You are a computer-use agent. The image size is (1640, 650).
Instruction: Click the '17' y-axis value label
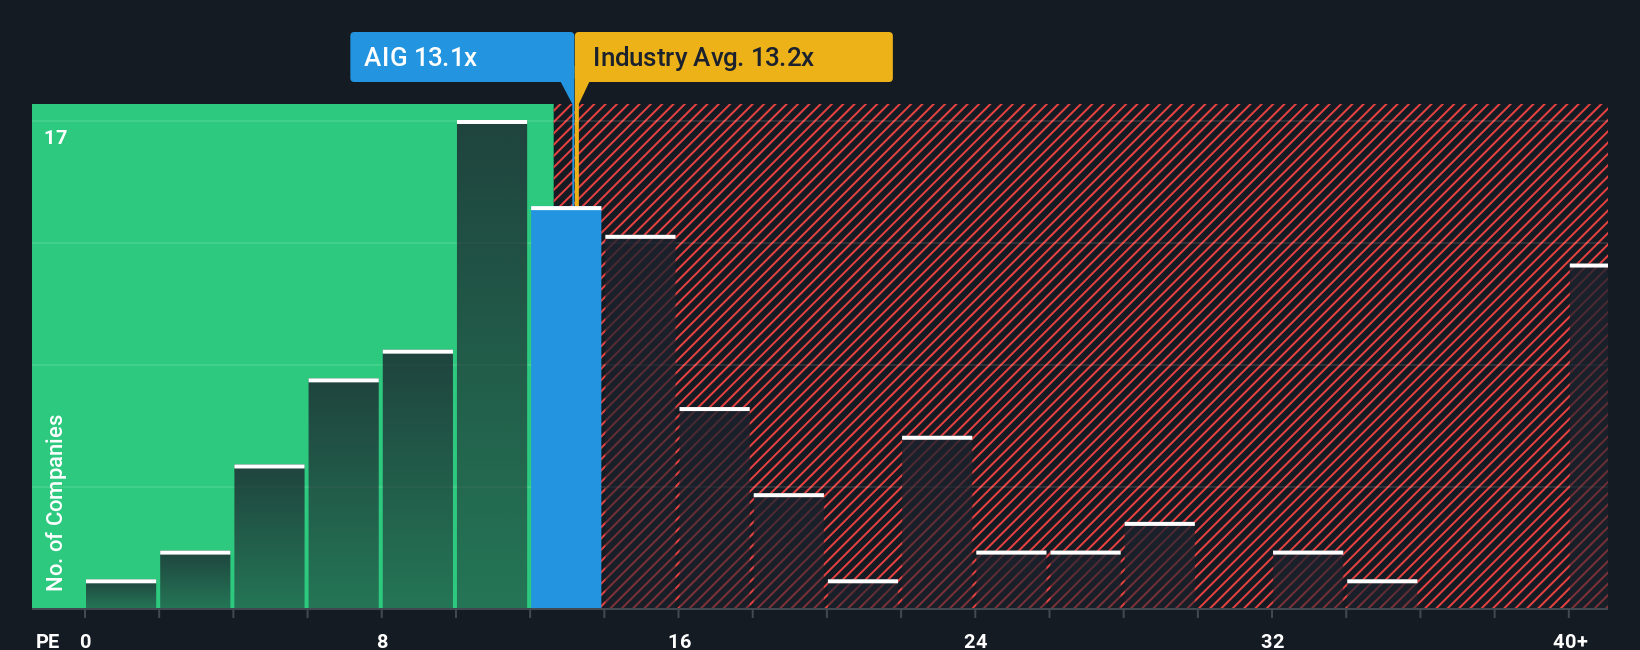click(x=56, y=137)
